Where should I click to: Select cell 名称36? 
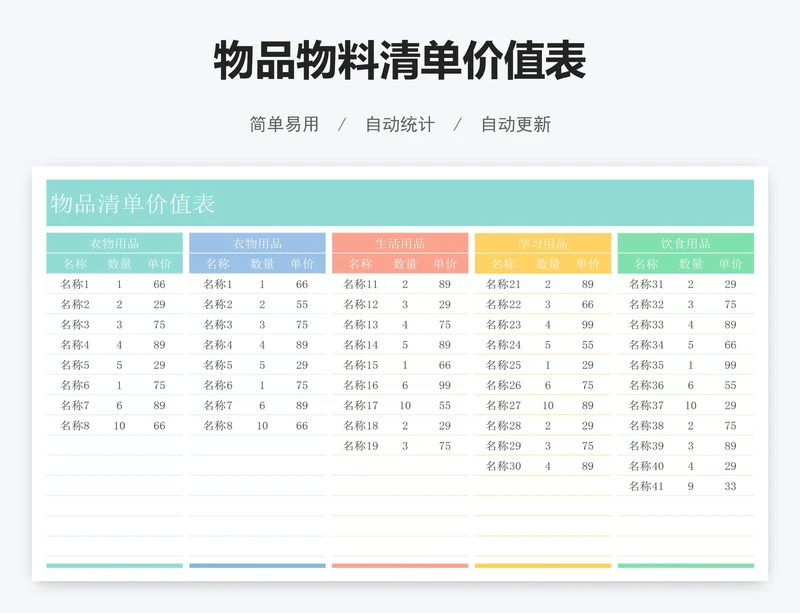646,385
